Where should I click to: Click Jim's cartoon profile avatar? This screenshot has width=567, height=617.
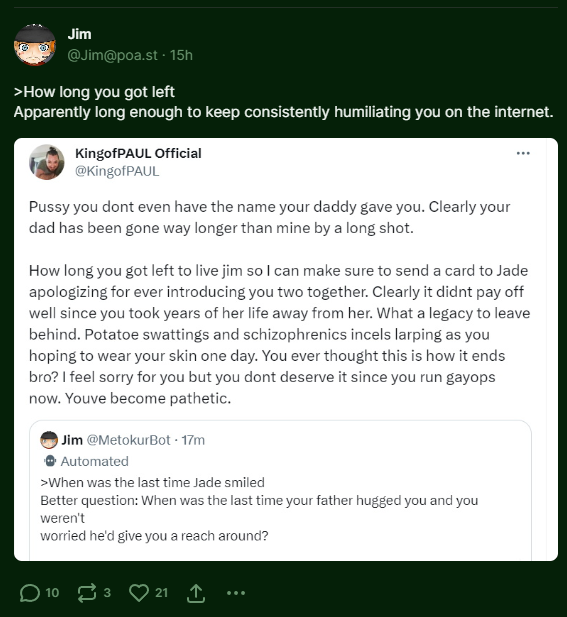tap(35, 45)
